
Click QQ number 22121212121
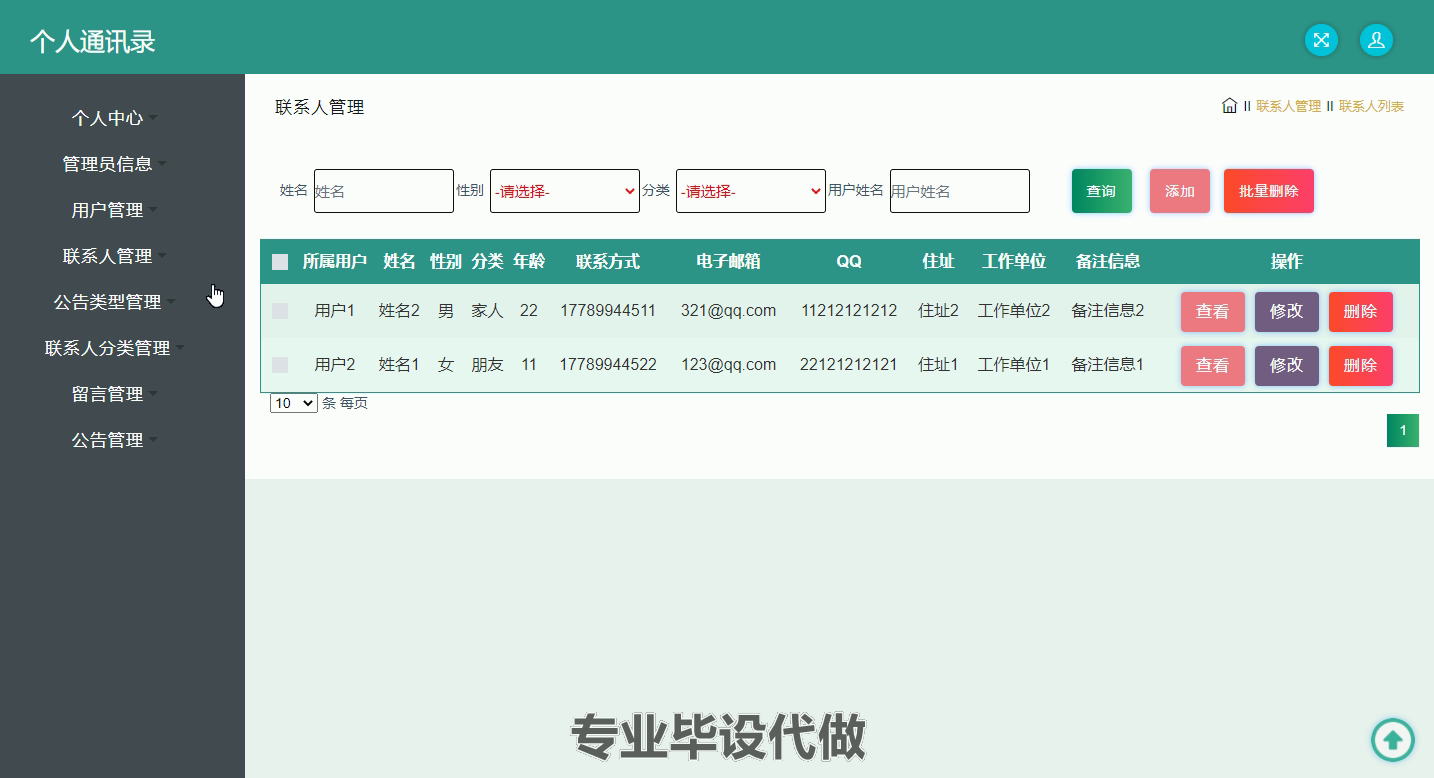tap(849, 365)
